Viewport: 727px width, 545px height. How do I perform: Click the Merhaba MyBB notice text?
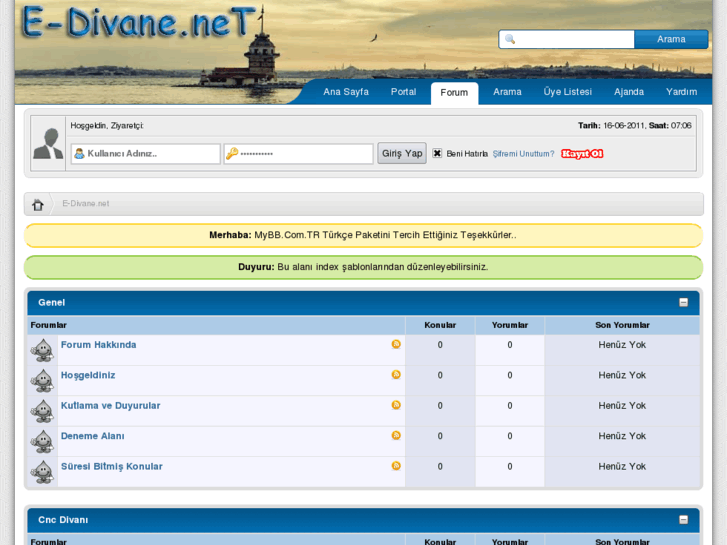coord(363,235)
